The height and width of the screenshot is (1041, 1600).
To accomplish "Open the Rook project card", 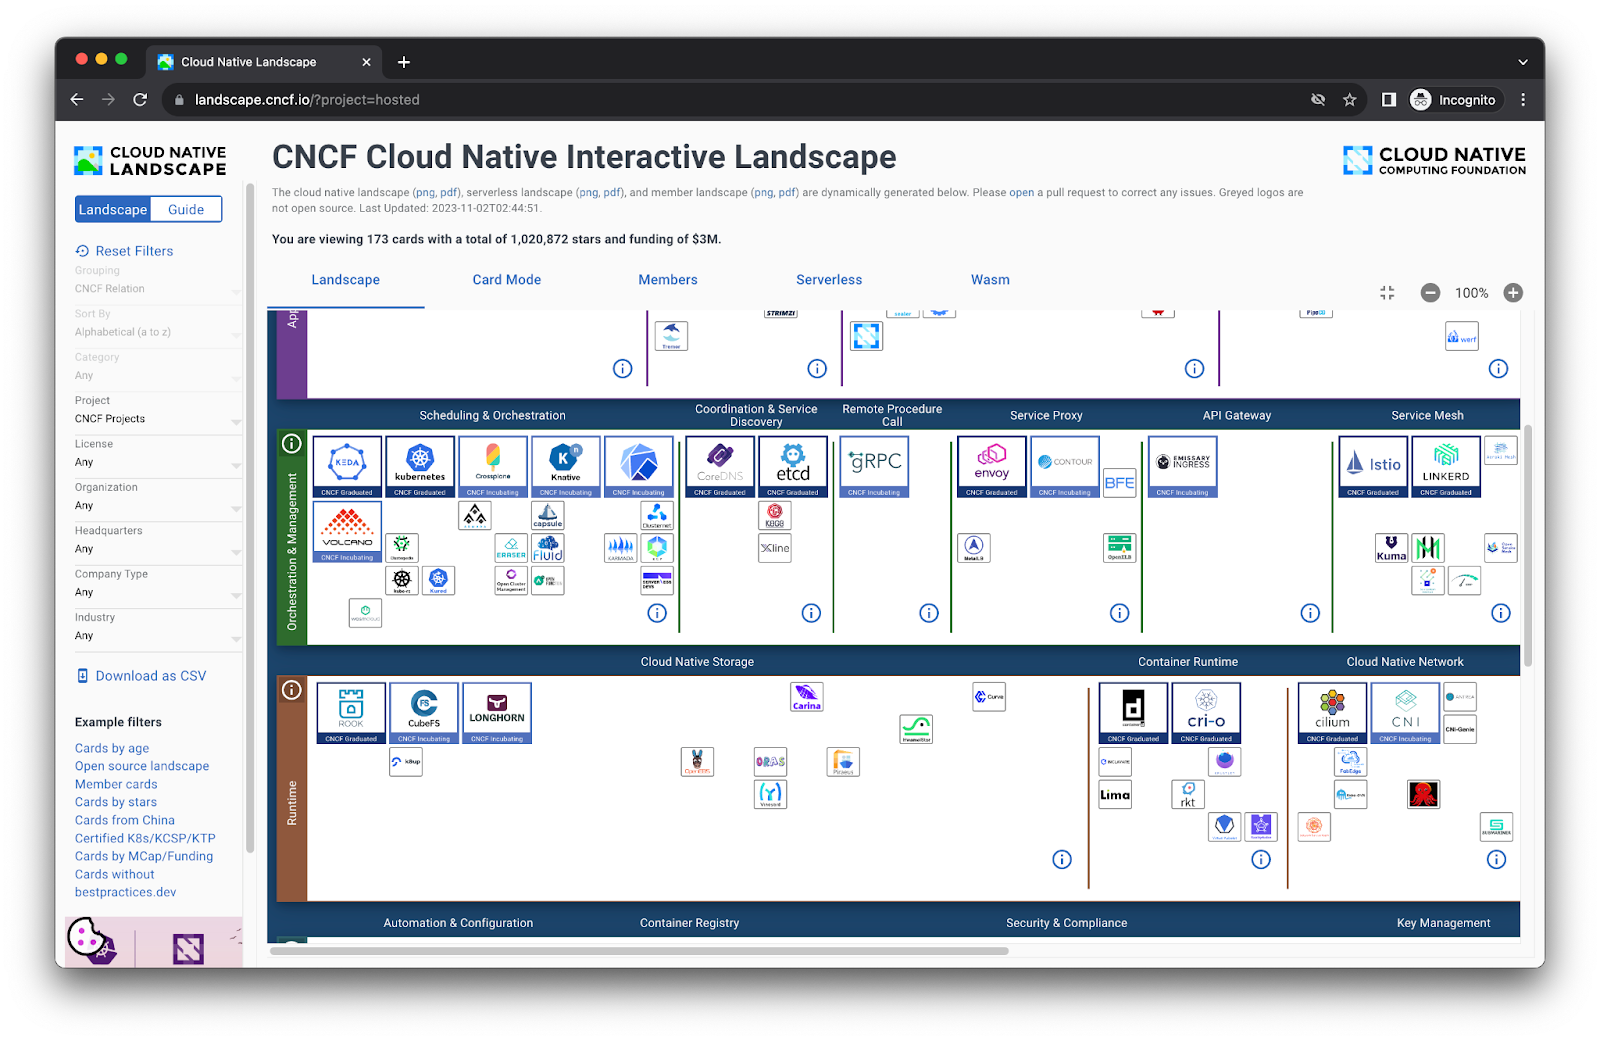I will pyautogui.click(x=351, y=713).
